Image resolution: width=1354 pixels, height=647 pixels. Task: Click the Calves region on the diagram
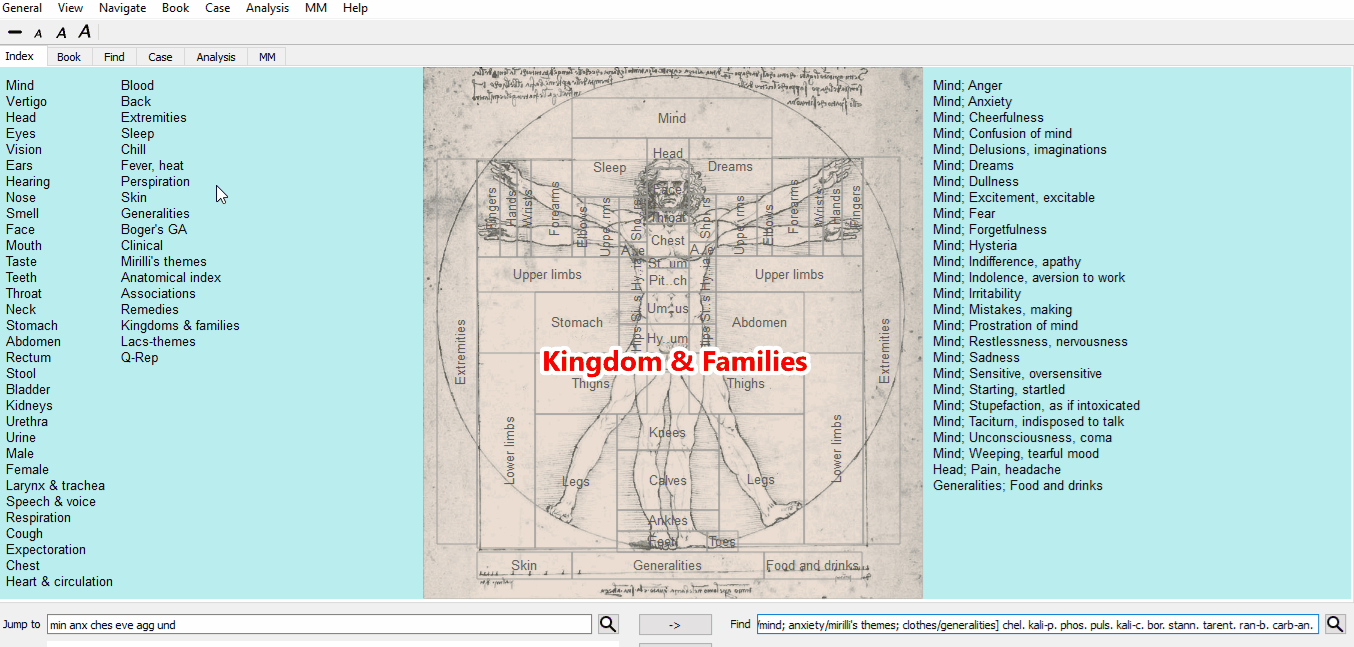click(668, 480)
